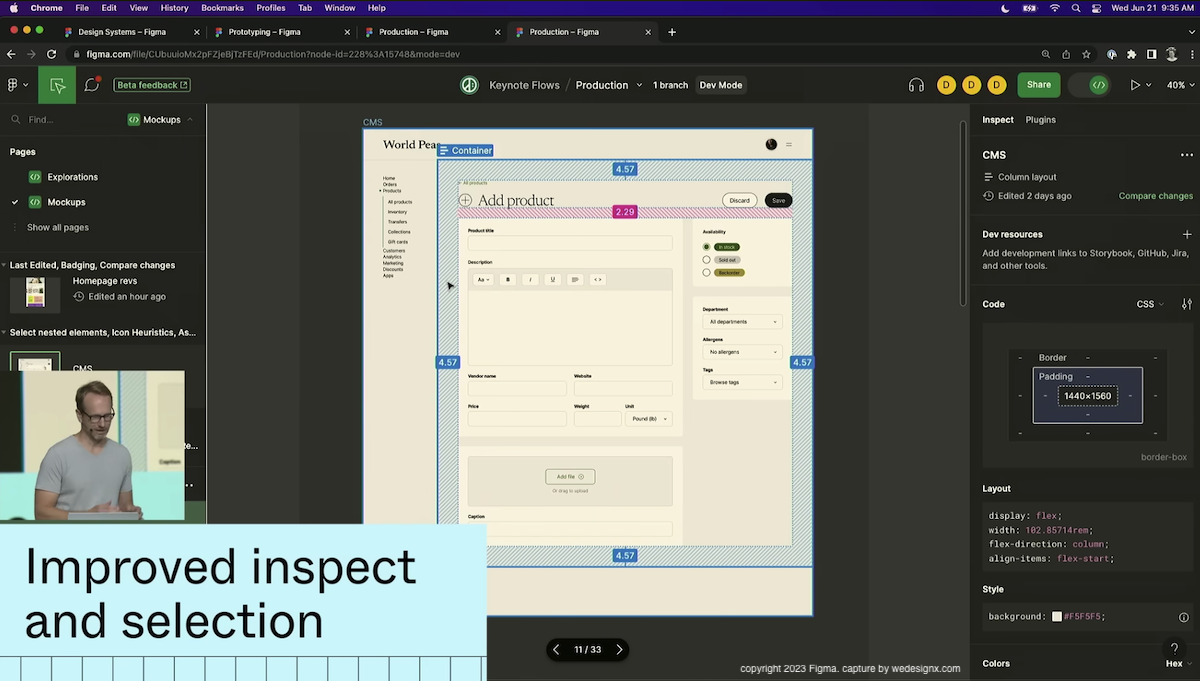Image resolution: width=1200 pixels, height=681 pixels.
Task: Click the #F5F5F5 background color swatch
Action: click(x=1057, y=616)
